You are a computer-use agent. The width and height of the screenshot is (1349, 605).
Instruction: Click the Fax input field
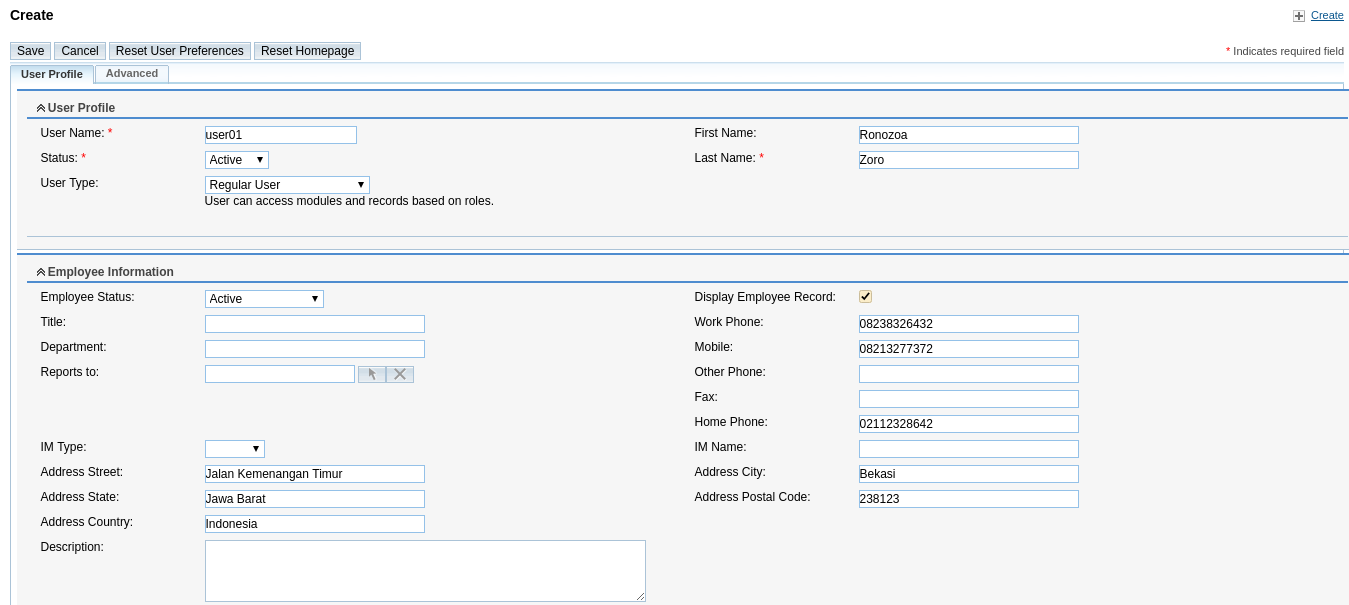[x=969, y=399]
